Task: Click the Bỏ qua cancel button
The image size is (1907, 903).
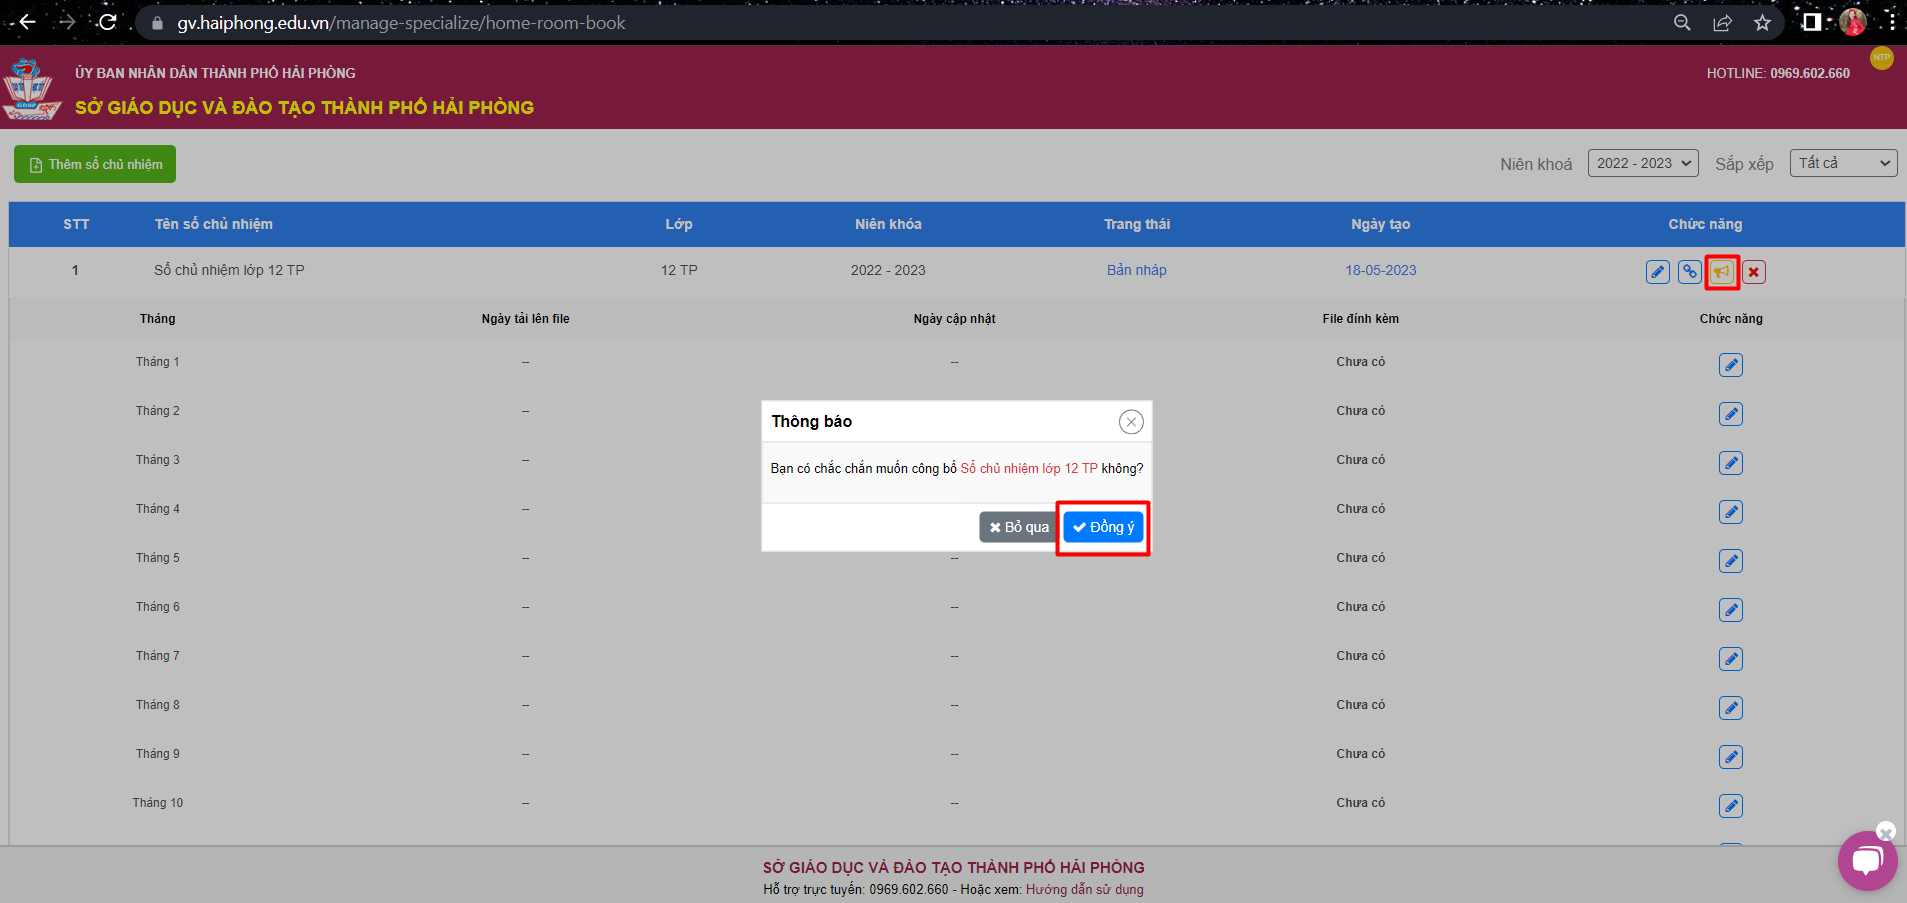Action: pos(1018,527)
